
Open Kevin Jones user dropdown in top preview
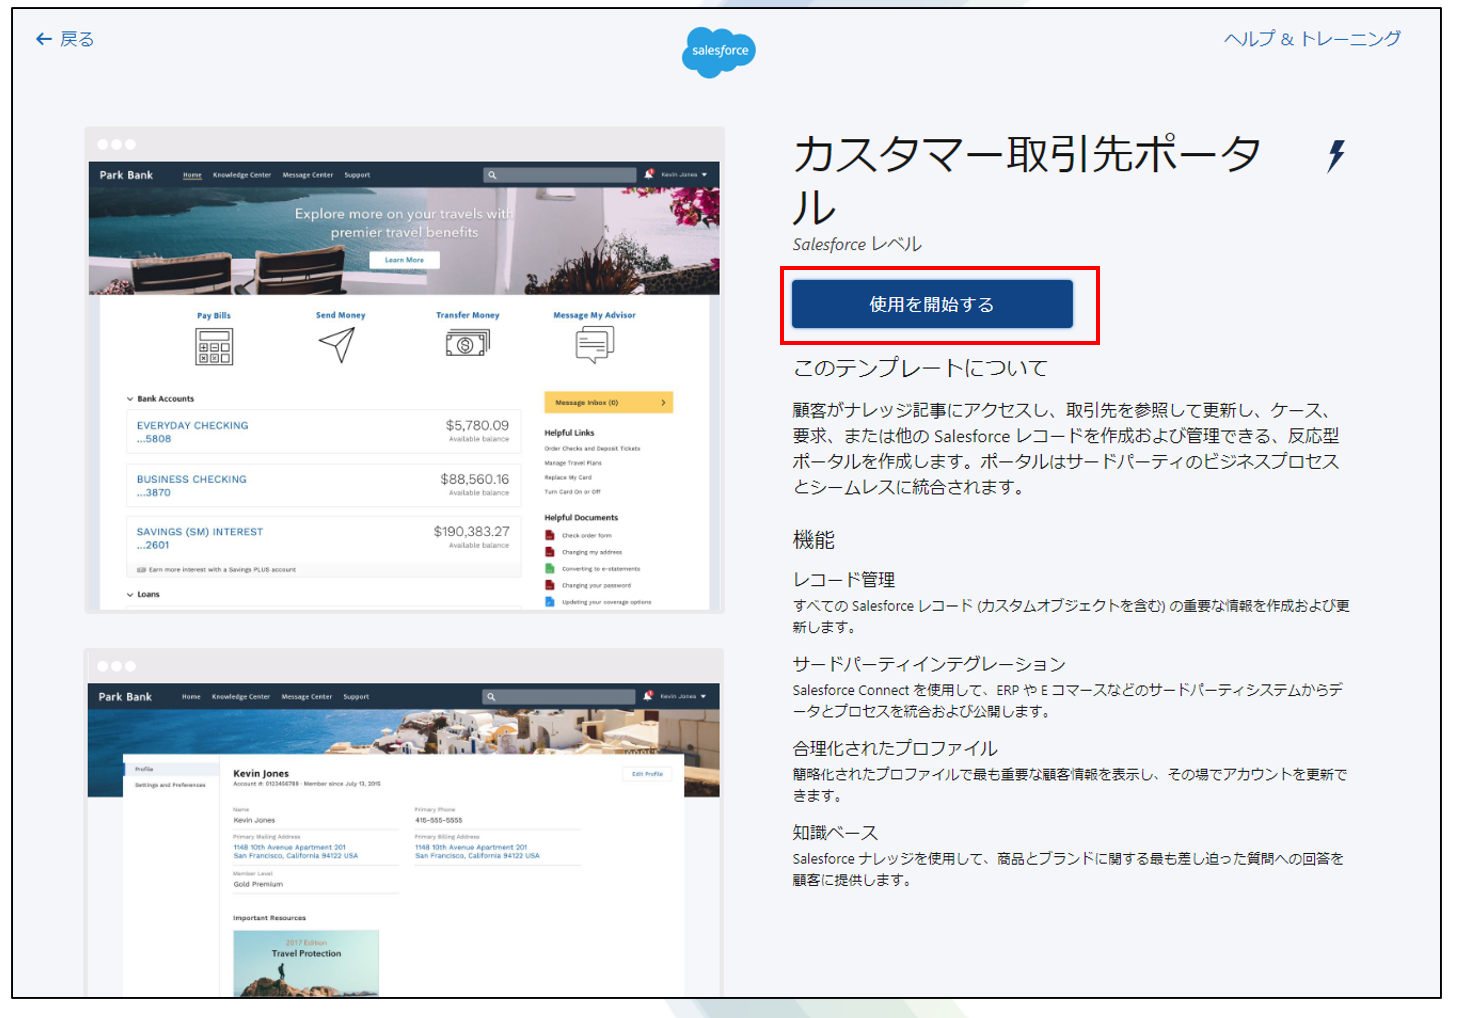pos(683,175)
